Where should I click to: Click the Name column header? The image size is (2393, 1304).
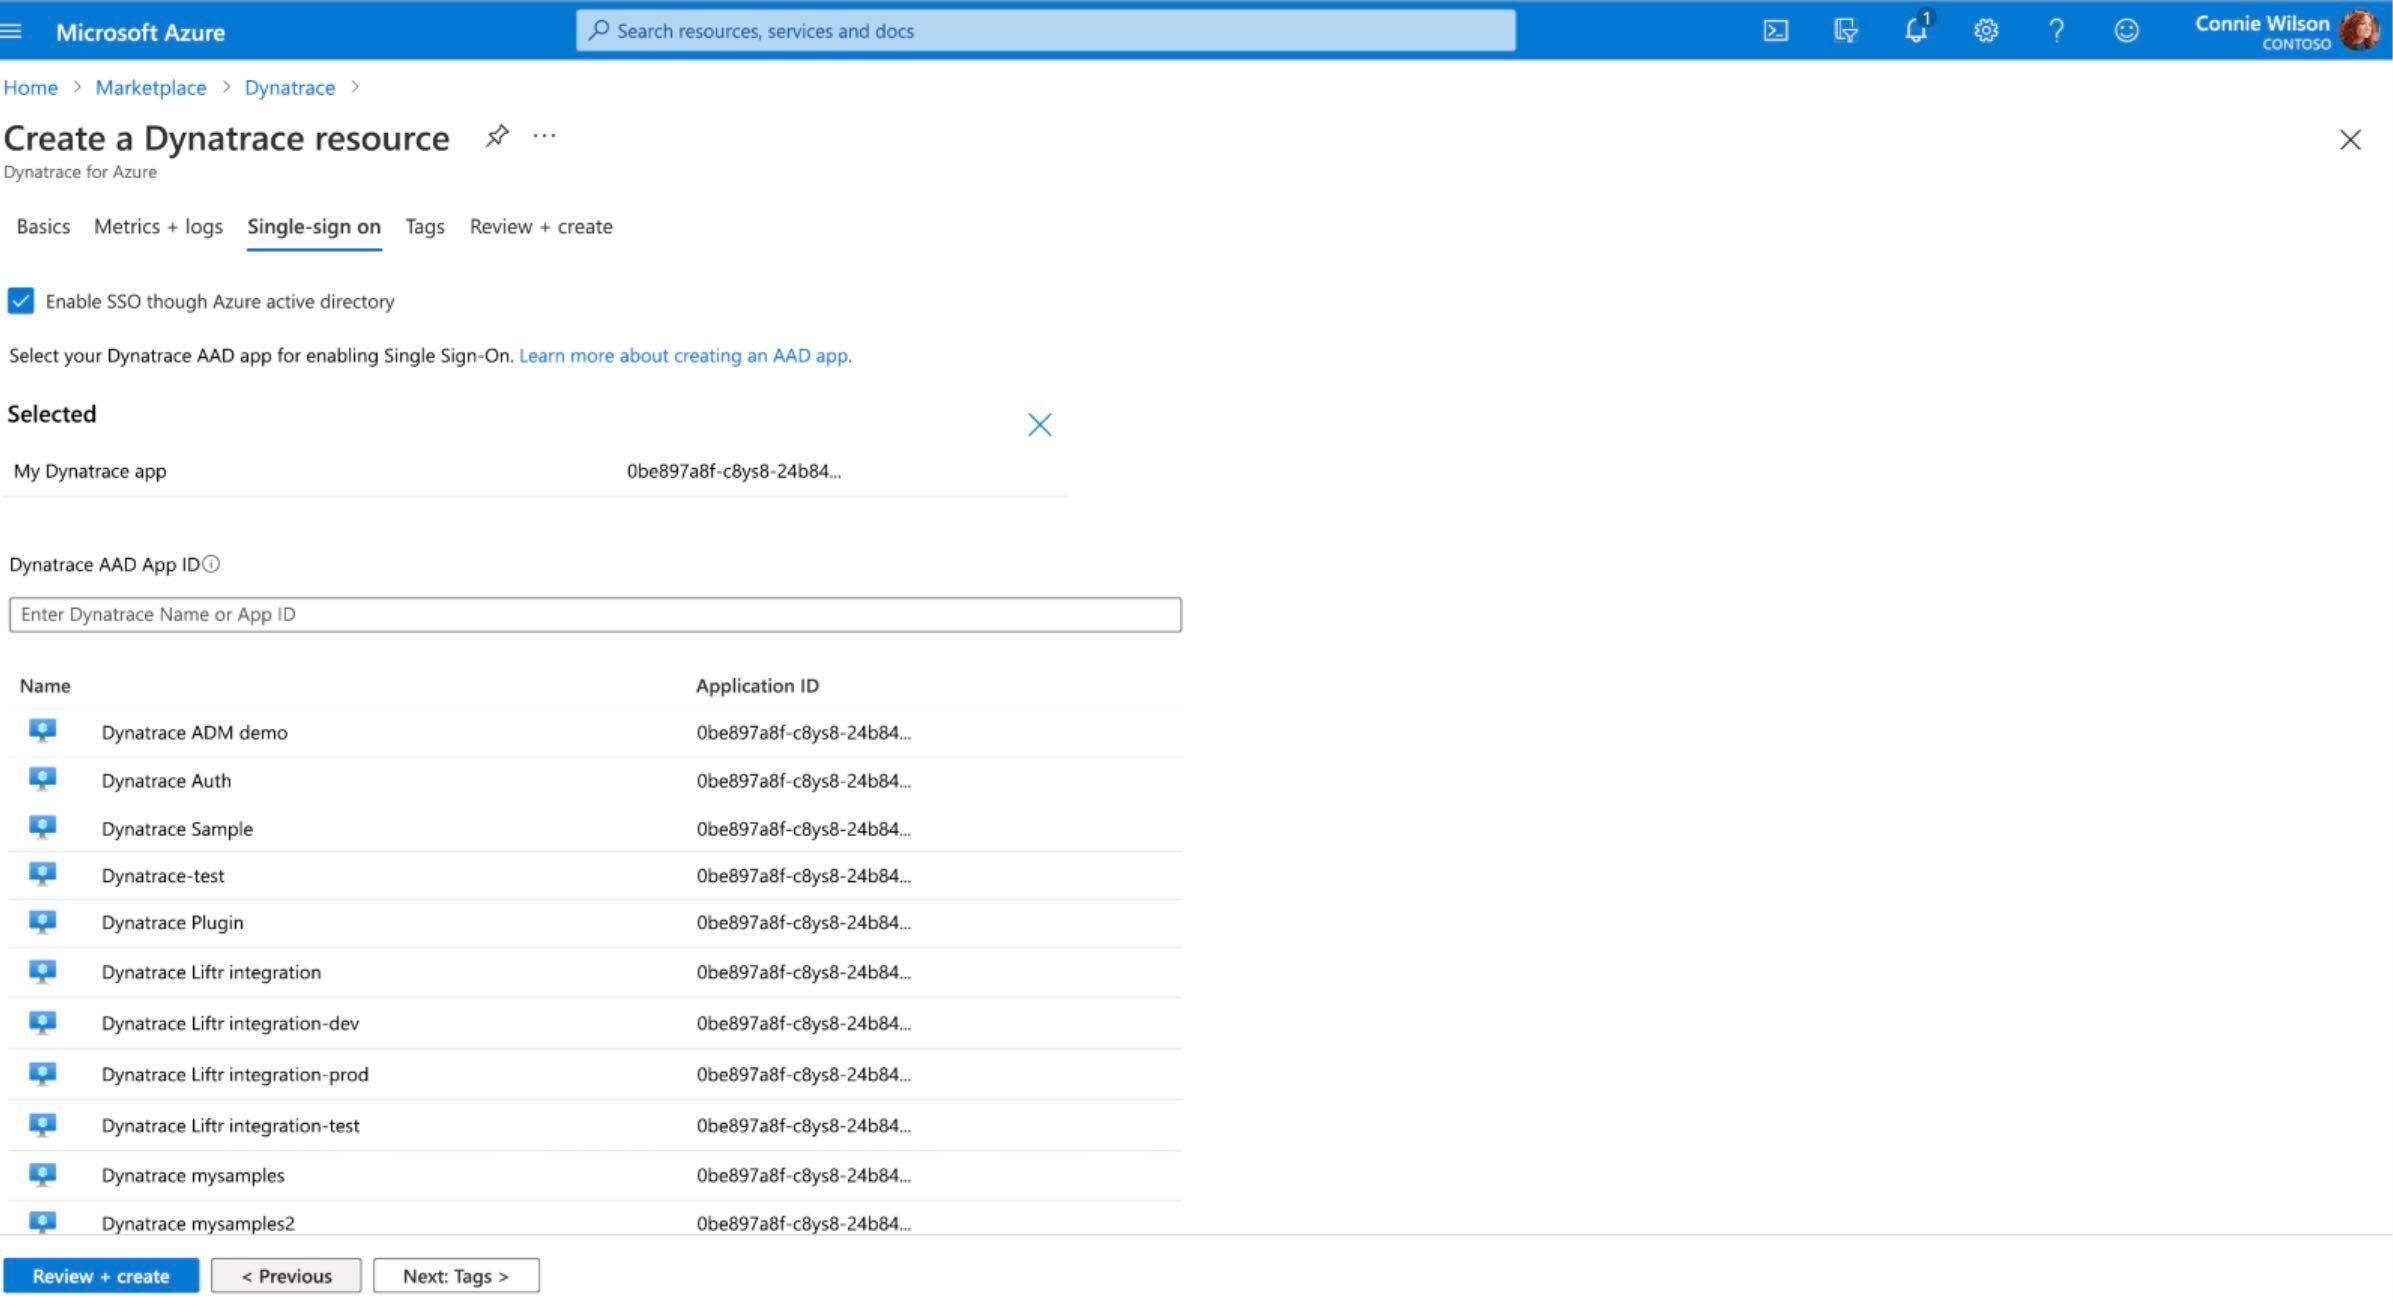pyautogui.click(x=45, y=686)
